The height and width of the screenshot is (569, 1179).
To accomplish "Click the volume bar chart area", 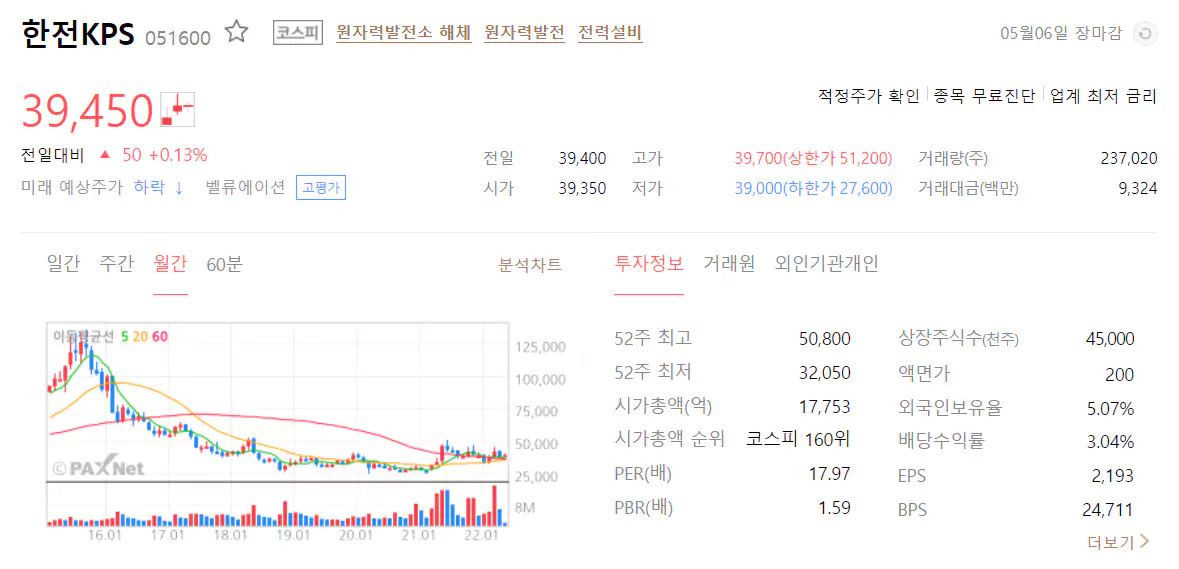I will [278, 504].
